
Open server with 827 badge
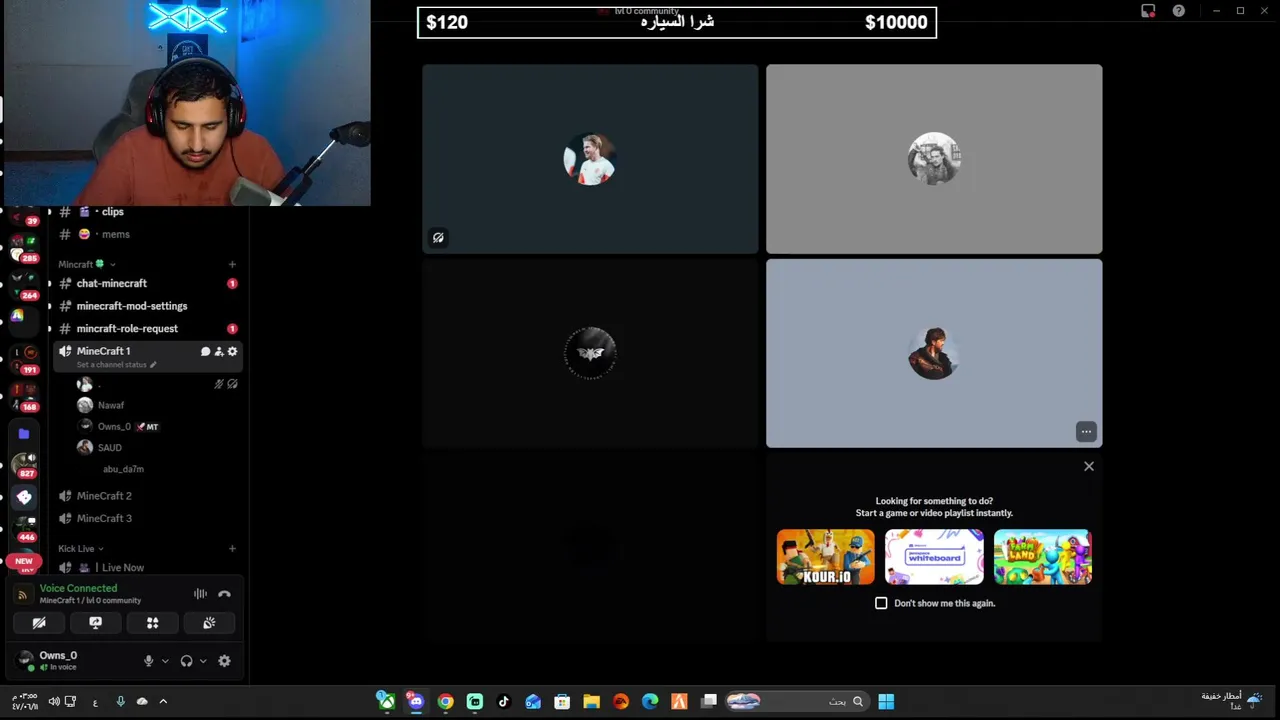(x=24, y=465)
